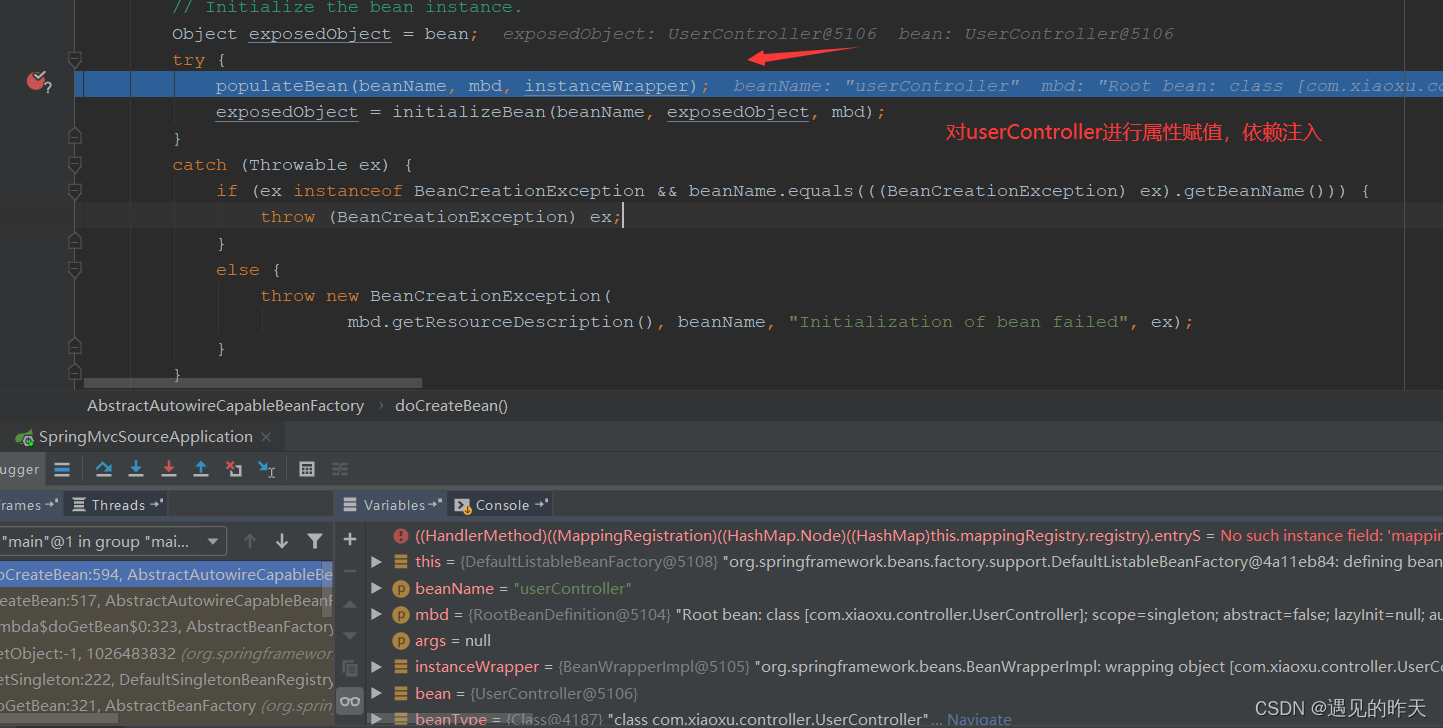1443x728 pixels.
Task: Click the red error icon on the watch expression
Action: tap(401, 536)
